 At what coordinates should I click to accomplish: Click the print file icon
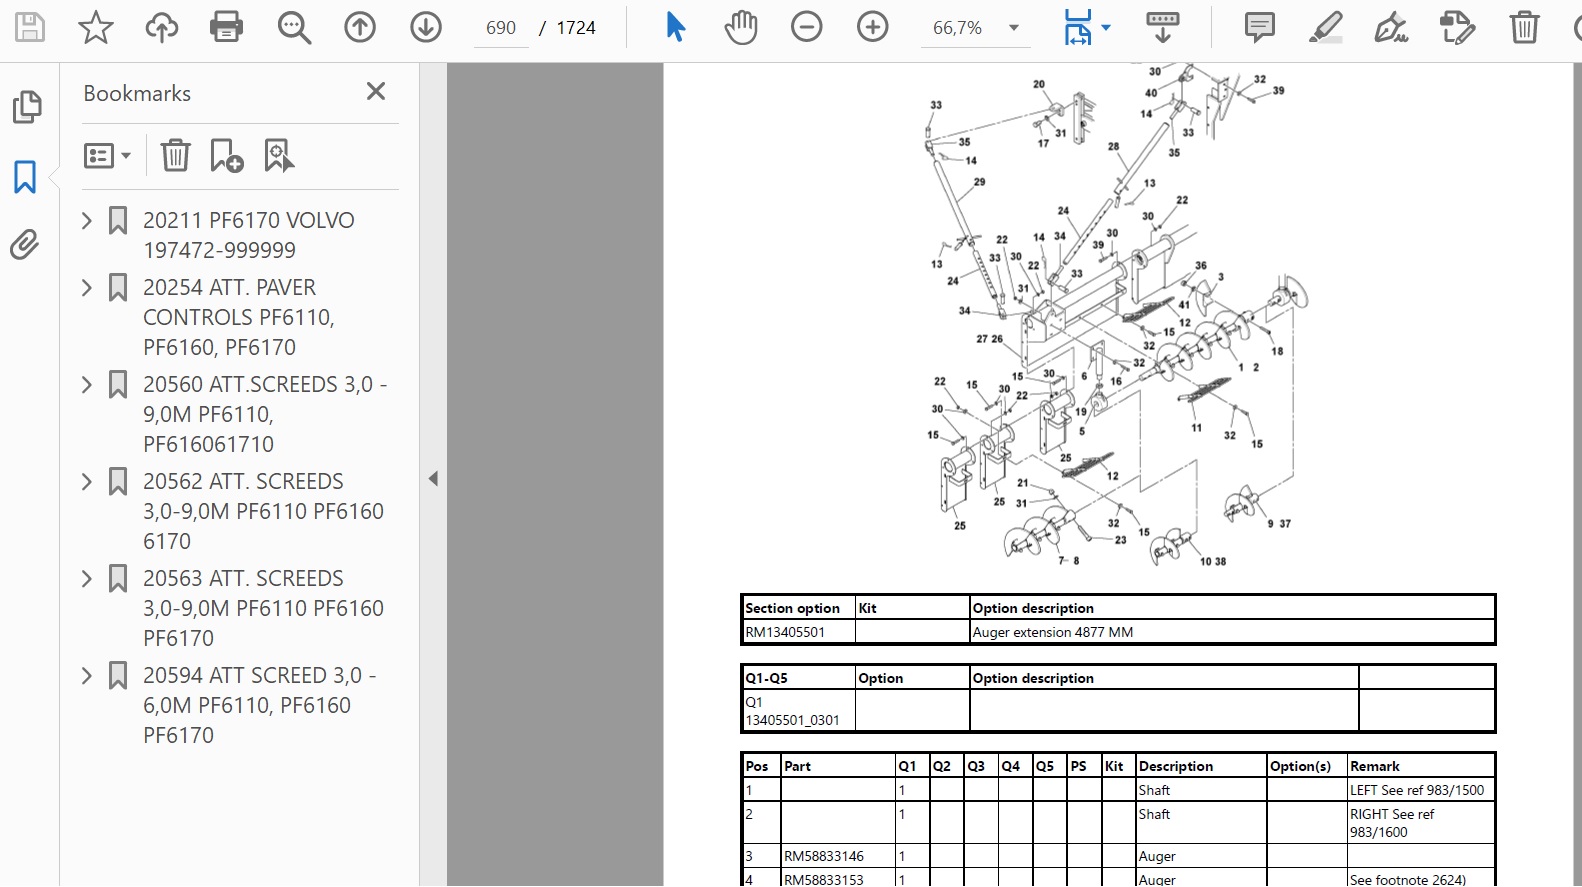(x=226, y=27)
